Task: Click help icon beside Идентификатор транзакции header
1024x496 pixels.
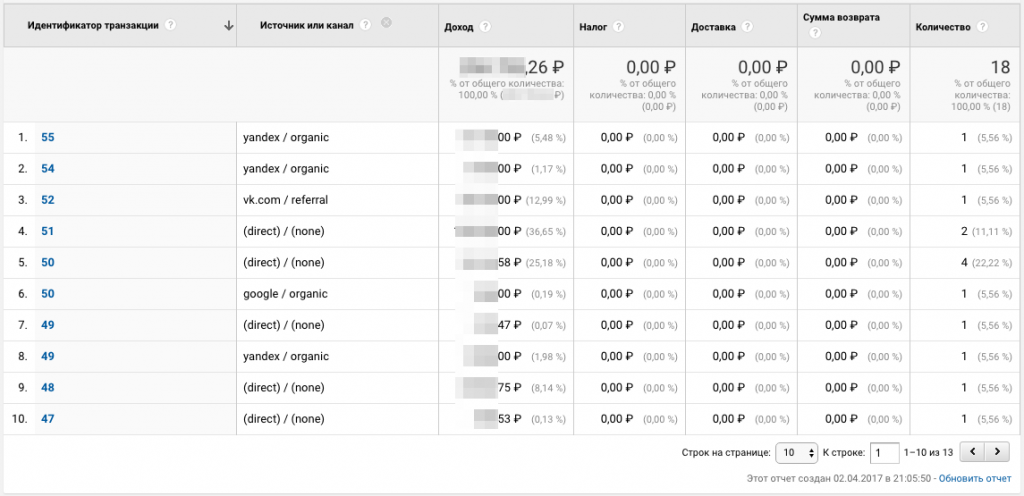Action: click(x=171, y=25)
